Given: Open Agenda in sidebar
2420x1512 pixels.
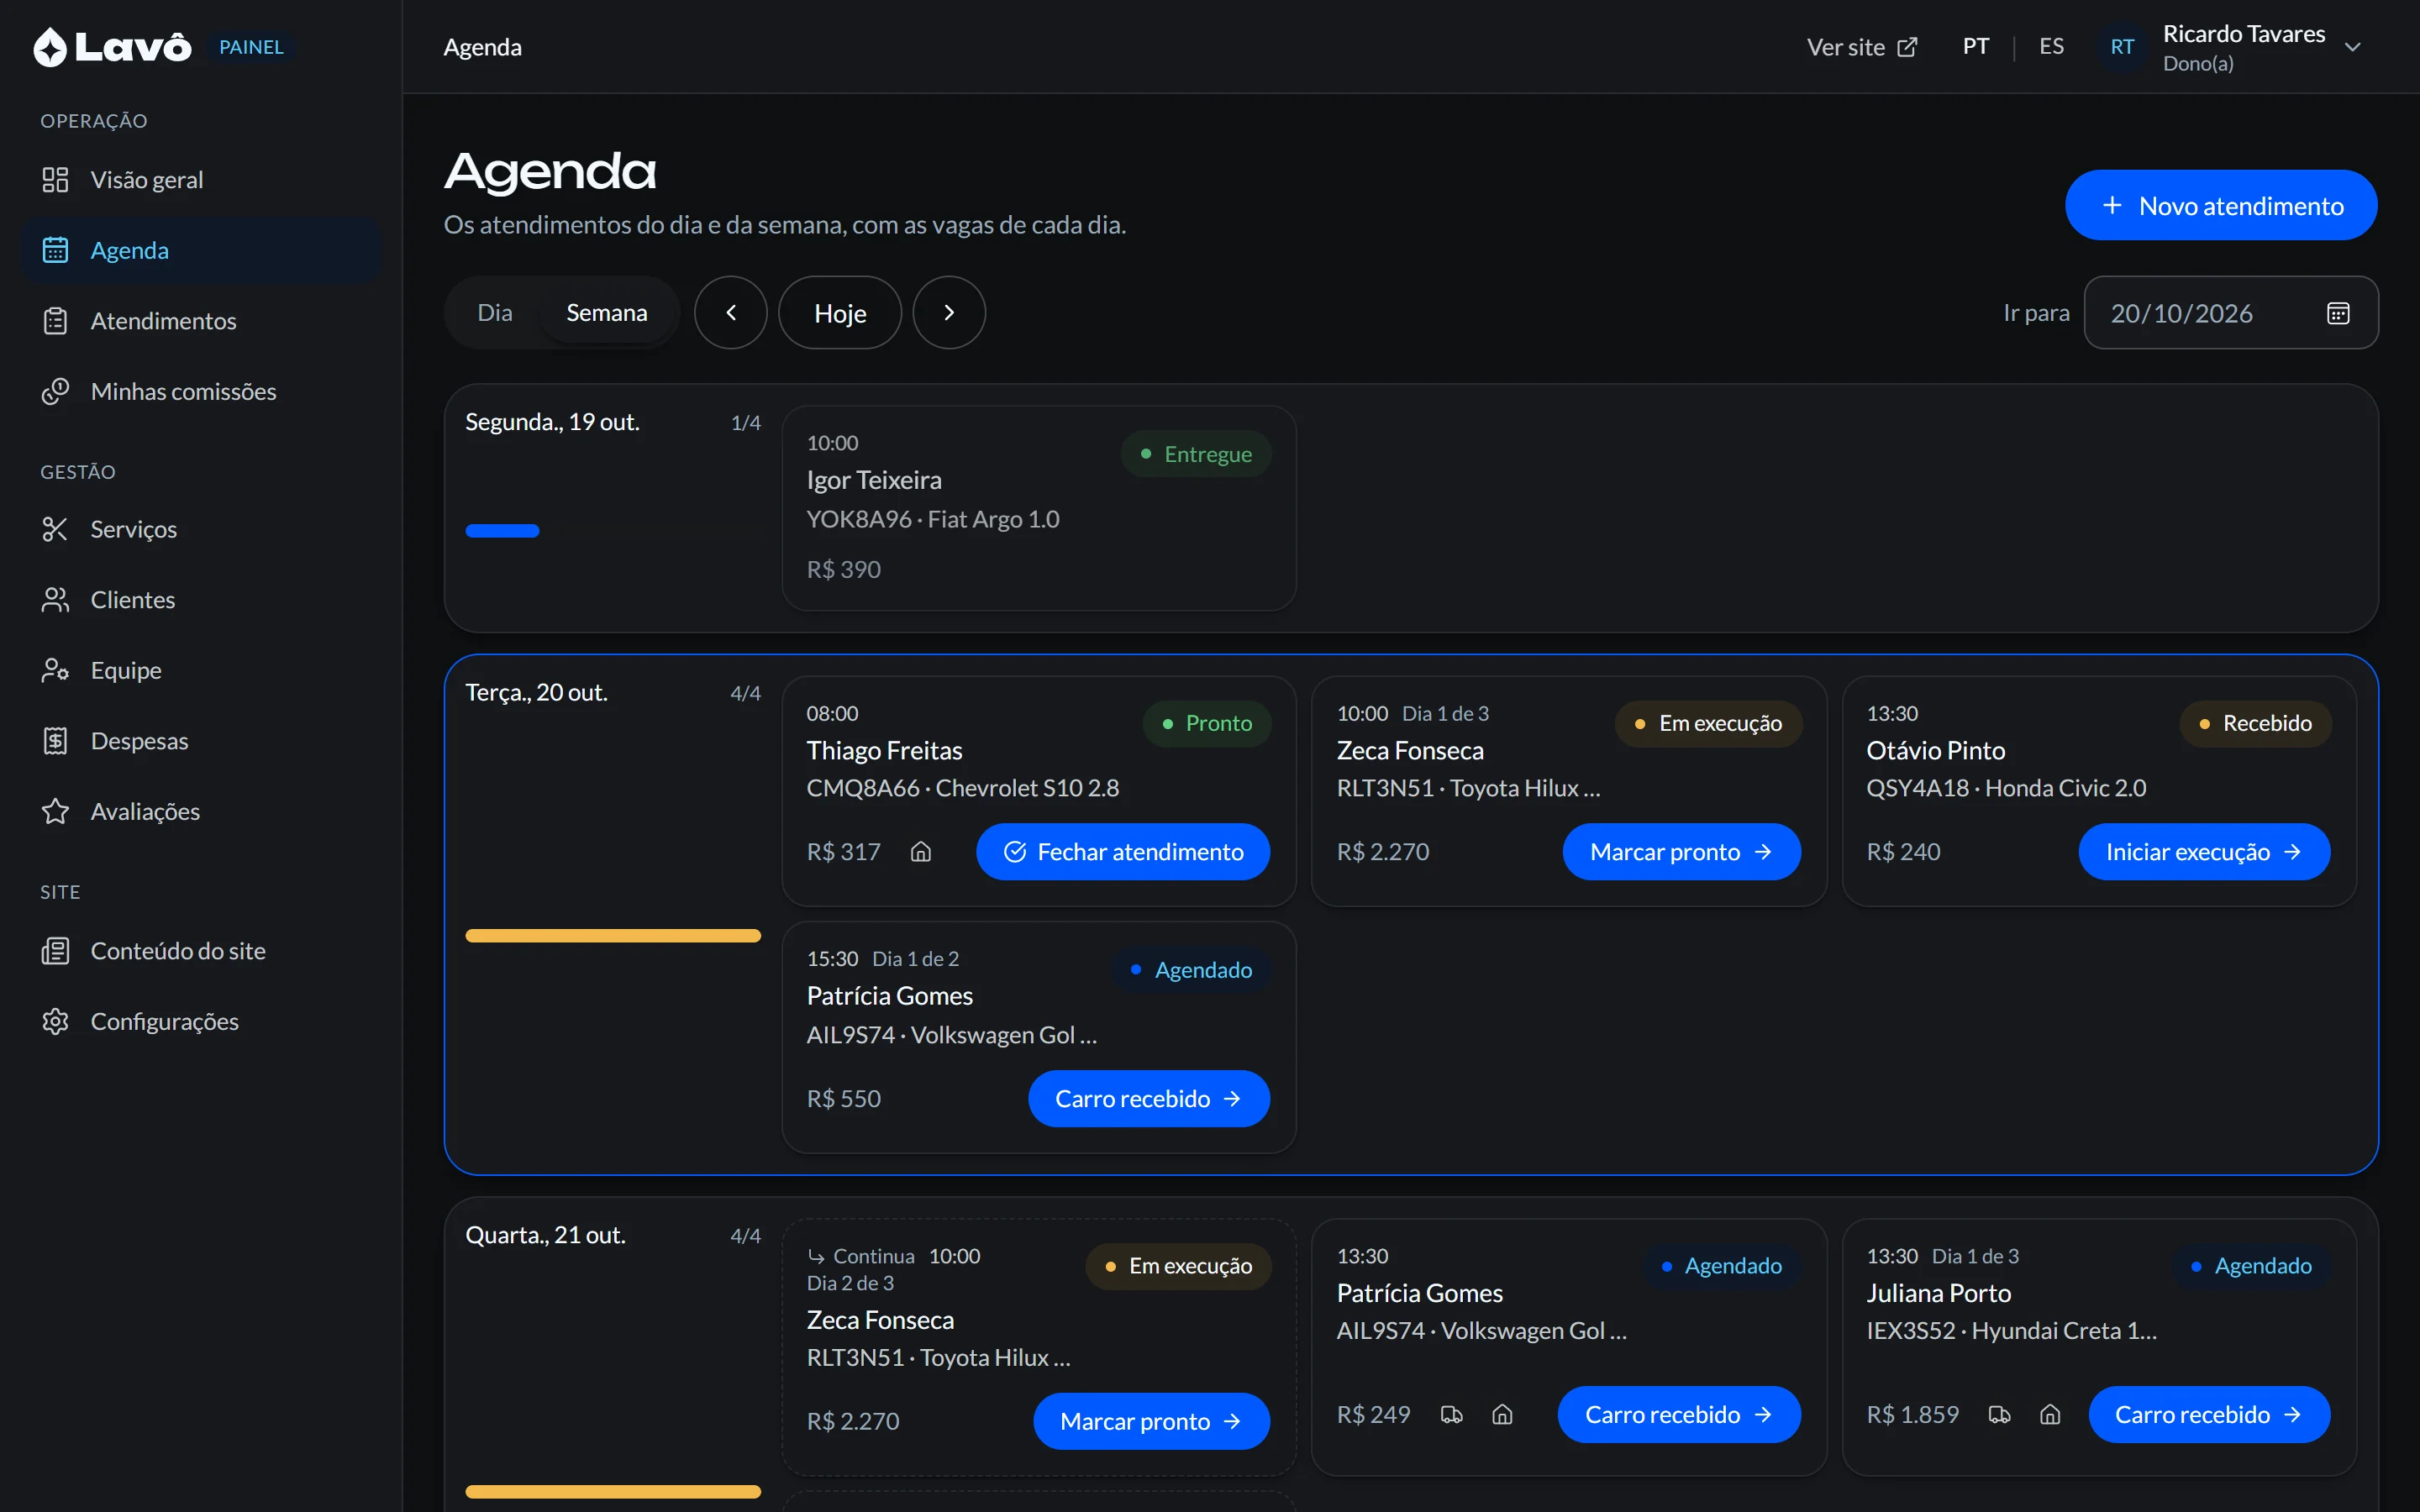Looking at the screenshot, I should 201,250.
